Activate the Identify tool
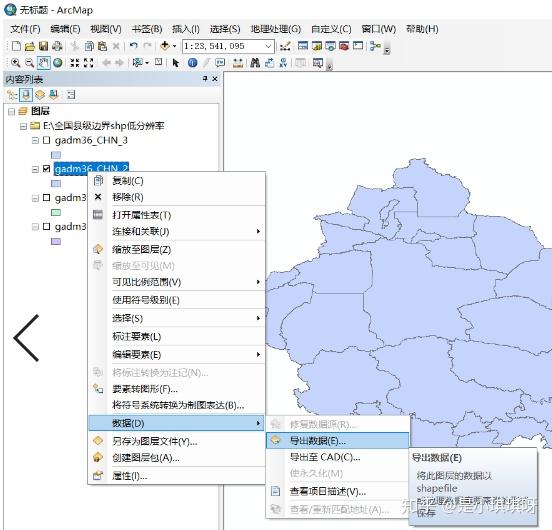Screen dimensions: 552x530 [x=192, y=63]
